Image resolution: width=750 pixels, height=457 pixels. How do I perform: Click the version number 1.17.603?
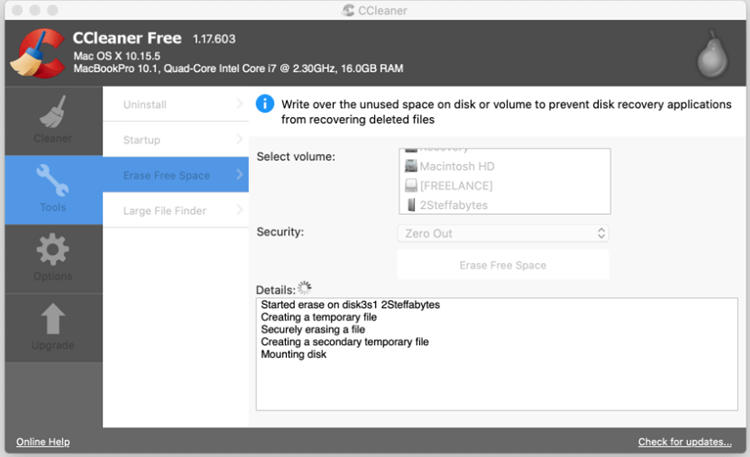214,39
